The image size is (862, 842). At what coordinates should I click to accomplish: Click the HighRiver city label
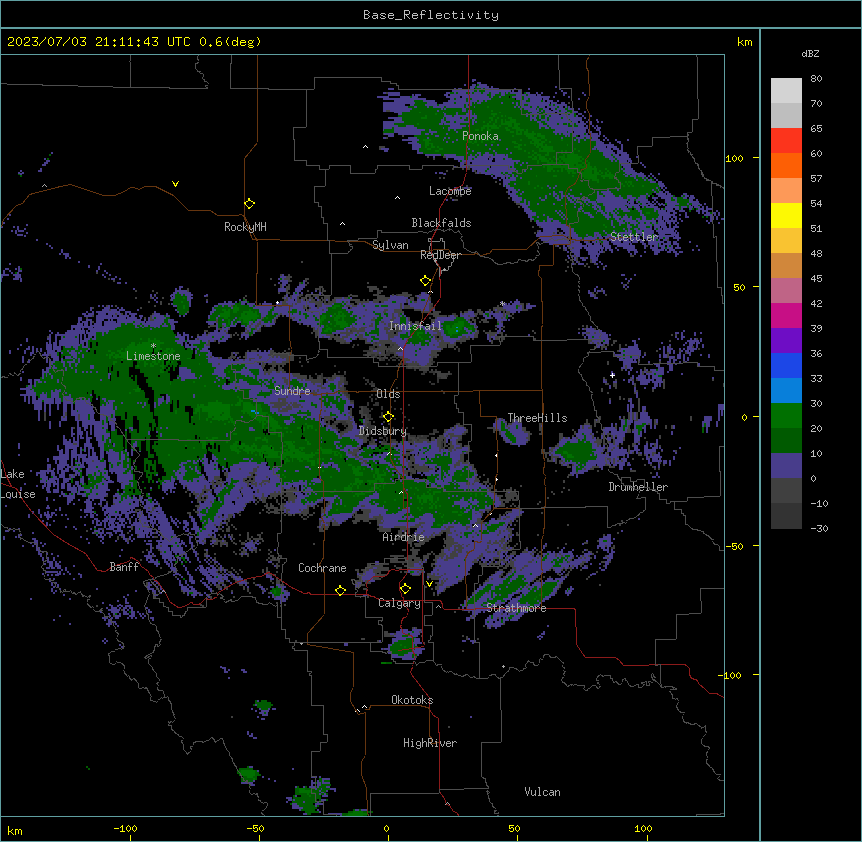430,743
